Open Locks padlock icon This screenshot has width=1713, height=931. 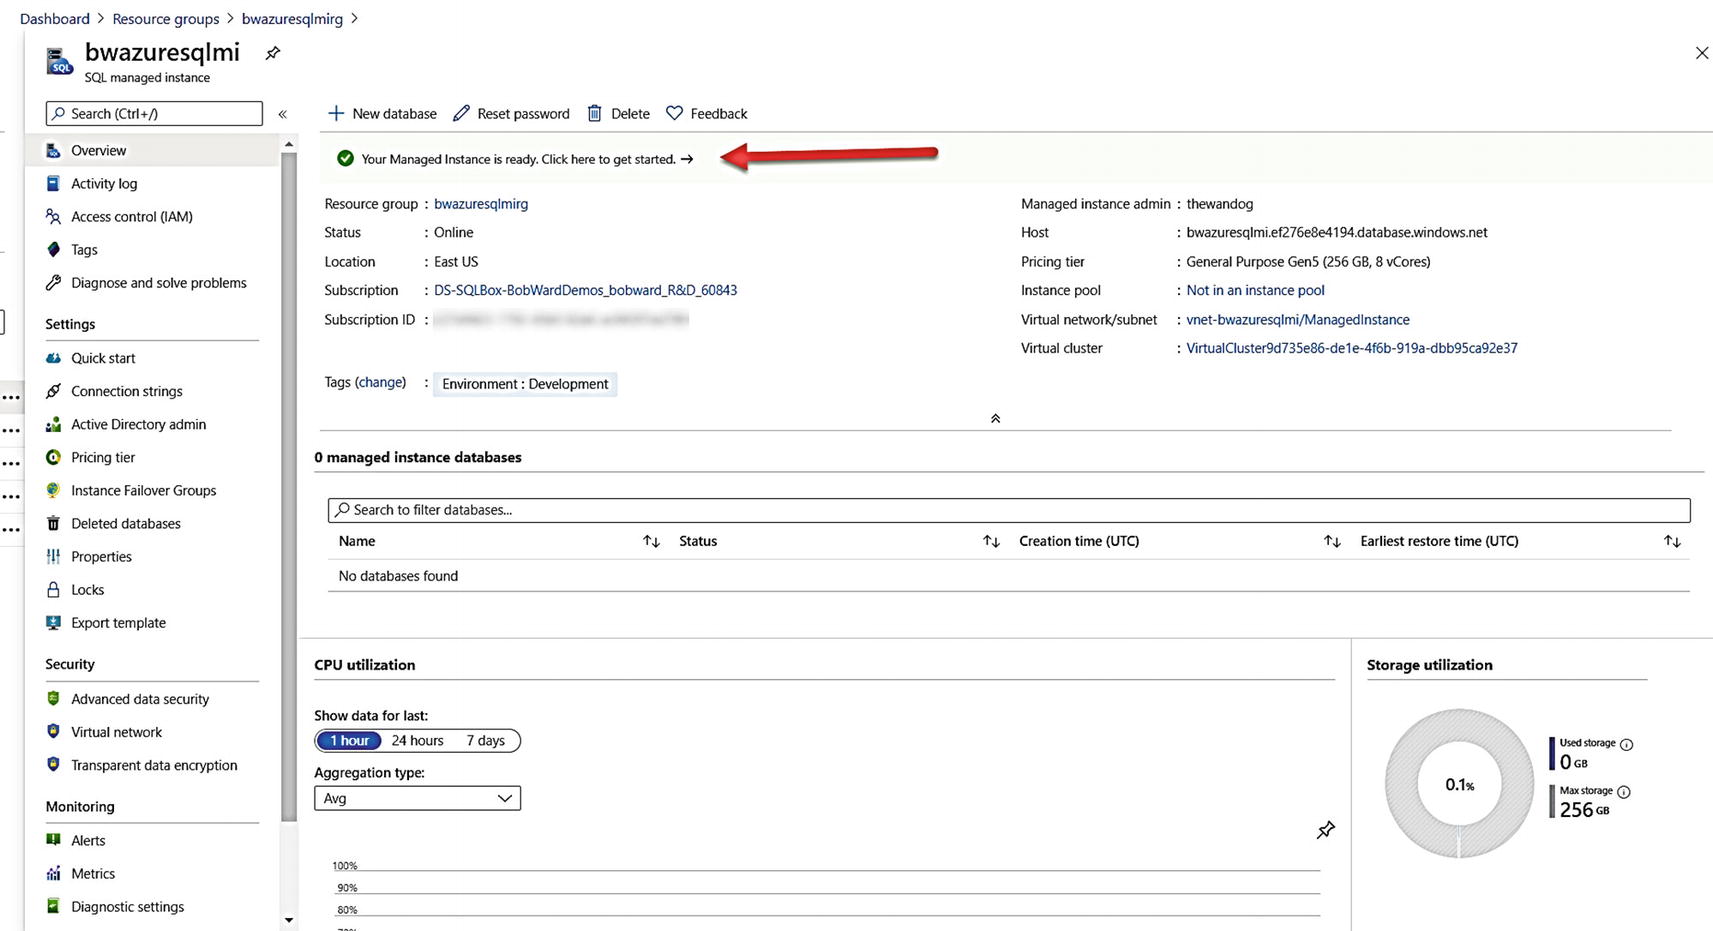point(53,589)
